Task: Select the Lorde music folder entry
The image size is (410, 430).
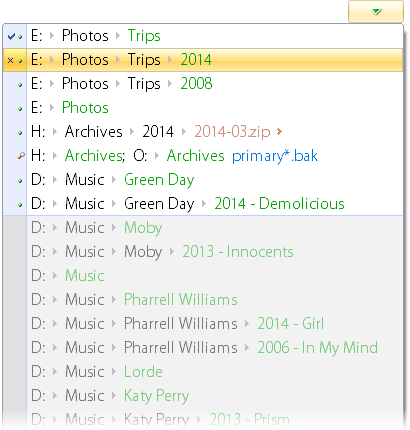Action: click(x=214, y=372)
